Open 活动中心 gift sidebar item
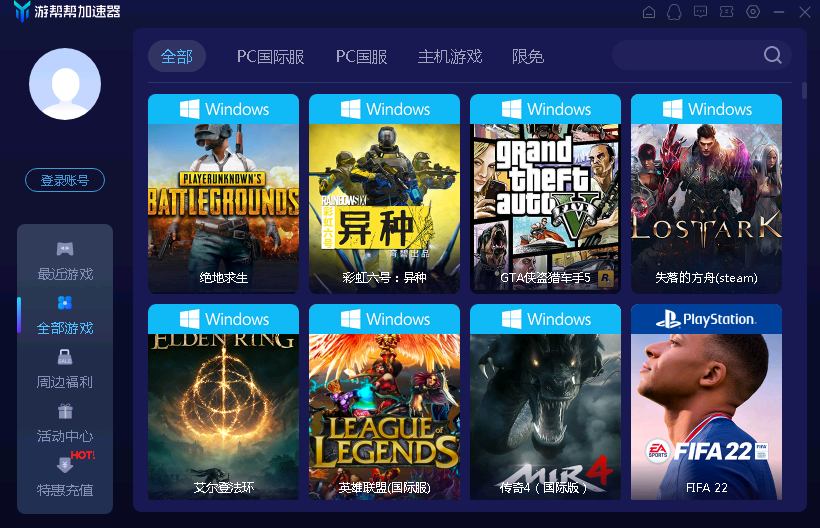Viewport: 820px width, 528px height. [x=65, y=423]
